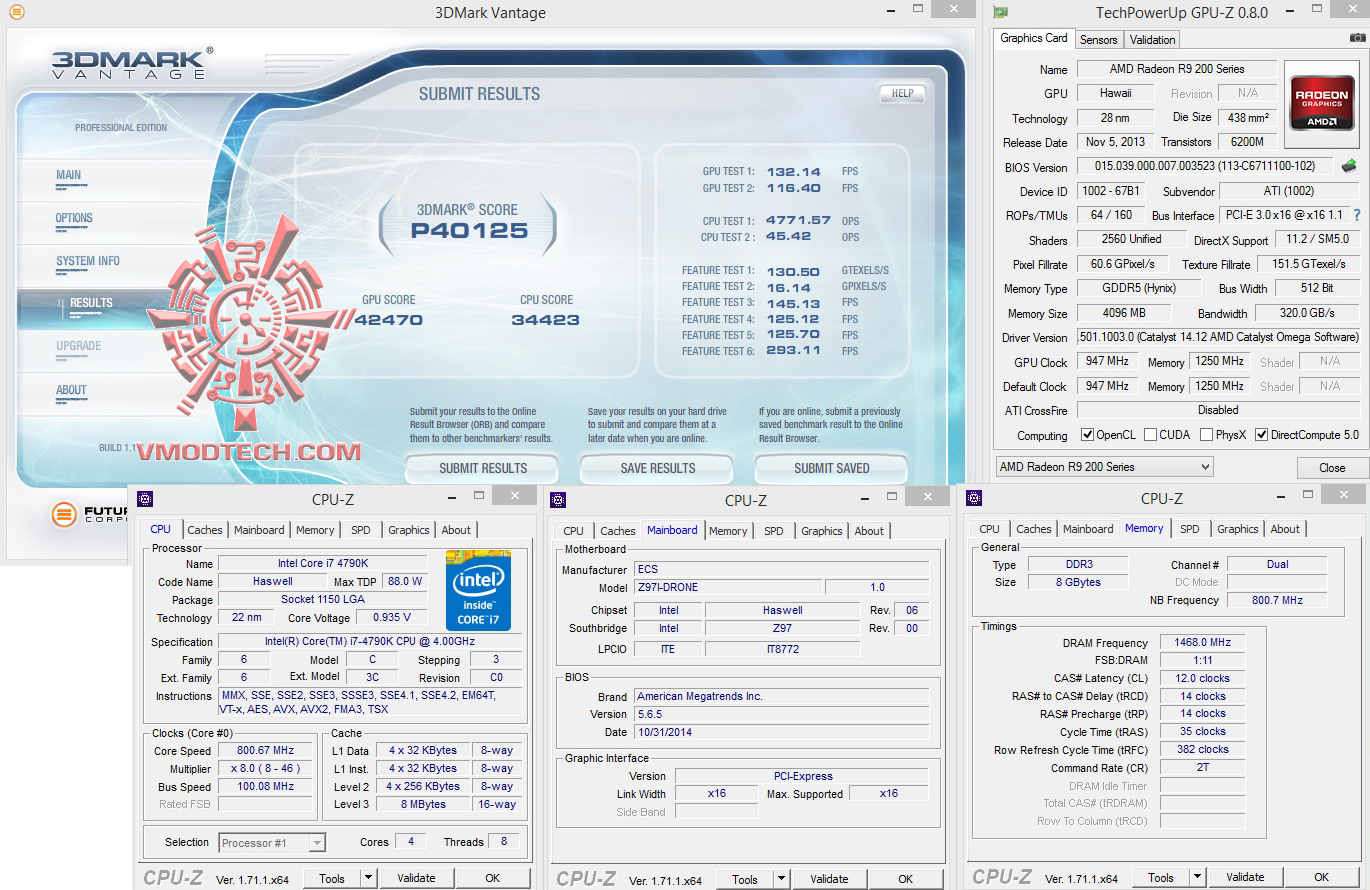The width and height of the screenshot is (1370, 890).
Task: Click the 3DMark Vantage title bar icon
Action: pyautogui.click(x=17, y=13)
